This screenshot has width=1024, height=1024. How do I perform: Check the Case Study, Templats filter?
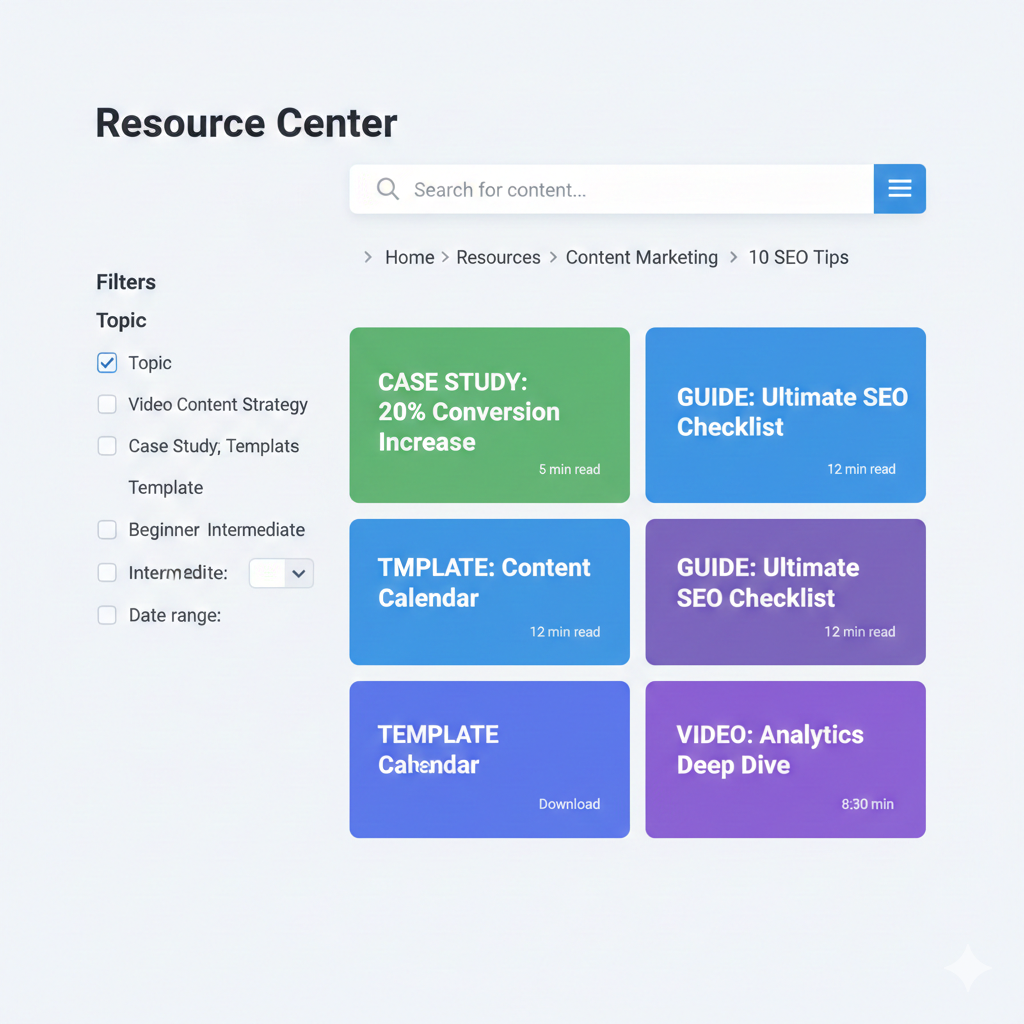[107, 446]
